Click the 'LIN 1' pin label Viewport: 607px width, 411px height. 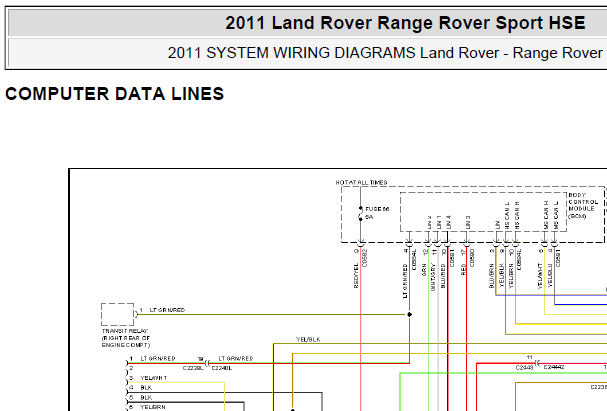439,223
